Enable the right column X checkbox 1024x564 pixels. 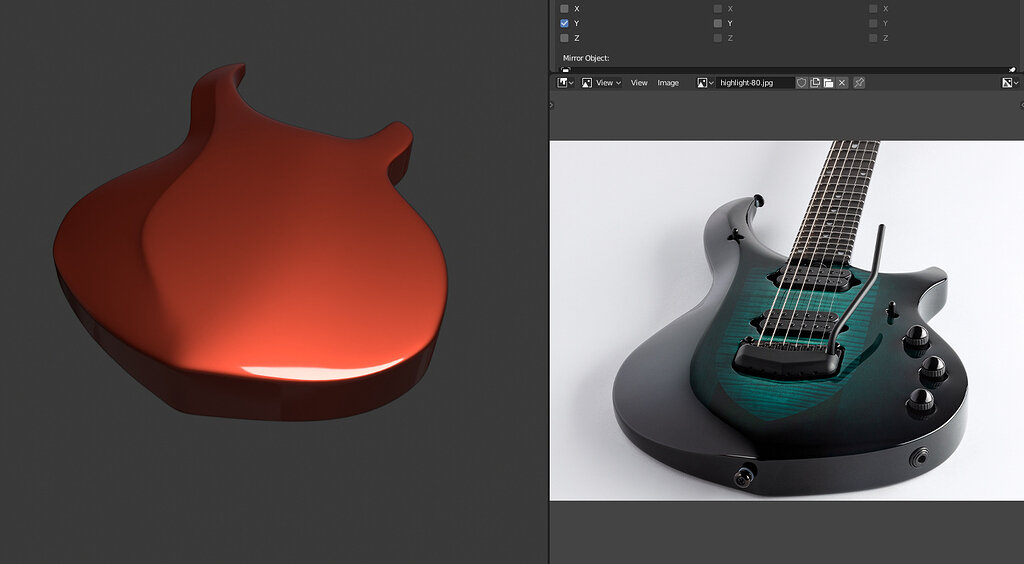coord(873,8)
